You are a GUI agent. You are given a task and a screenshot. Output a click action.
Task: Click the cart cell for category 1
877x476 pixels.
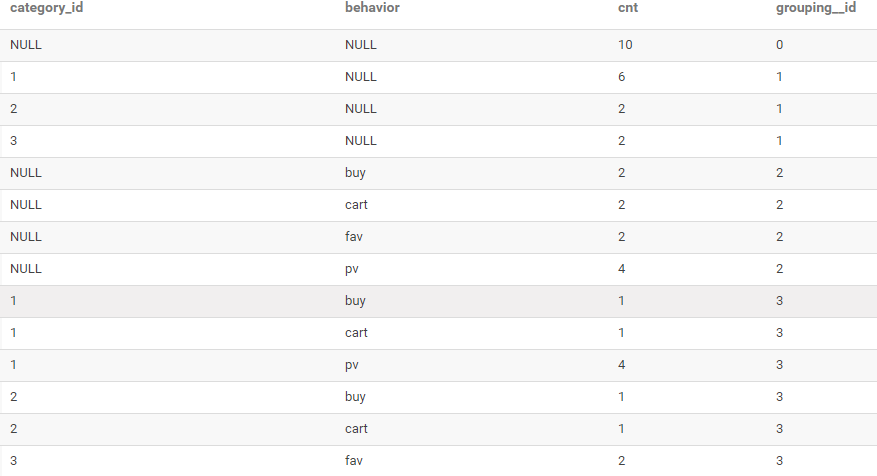tap(355, 333)
